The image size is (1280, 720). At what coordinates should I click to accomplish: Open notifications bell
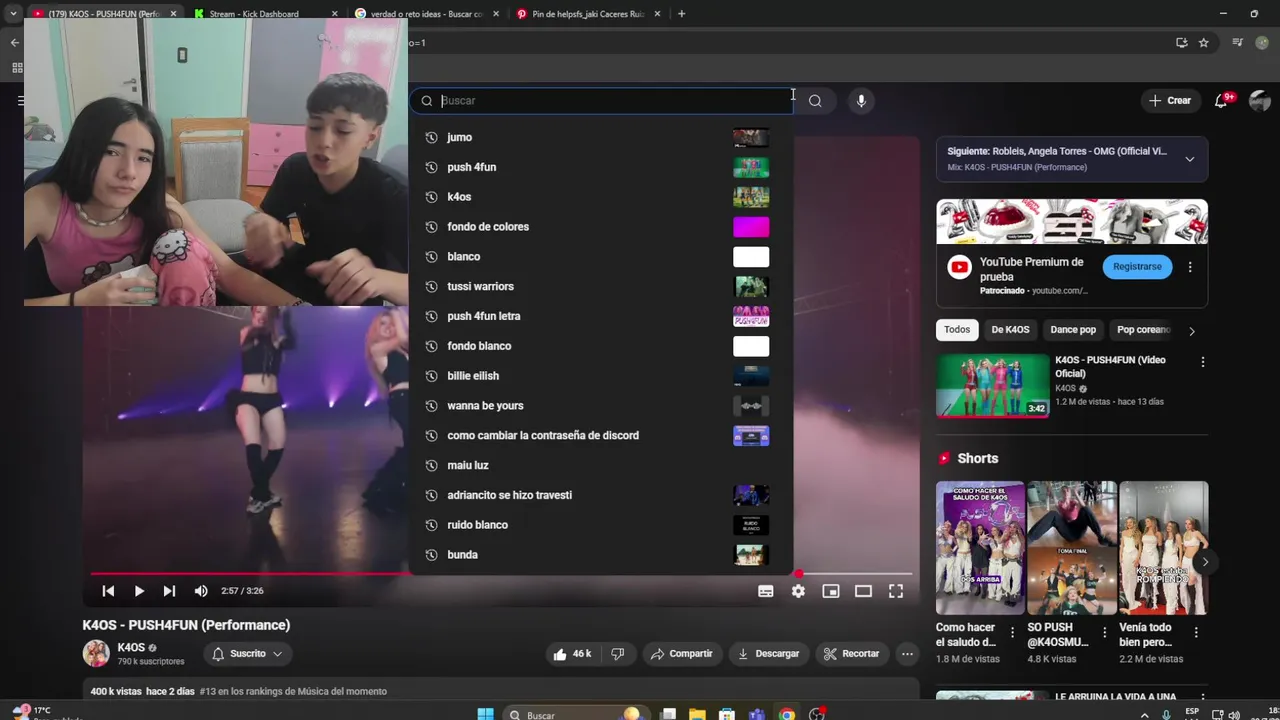click(x=1221, y=100)
